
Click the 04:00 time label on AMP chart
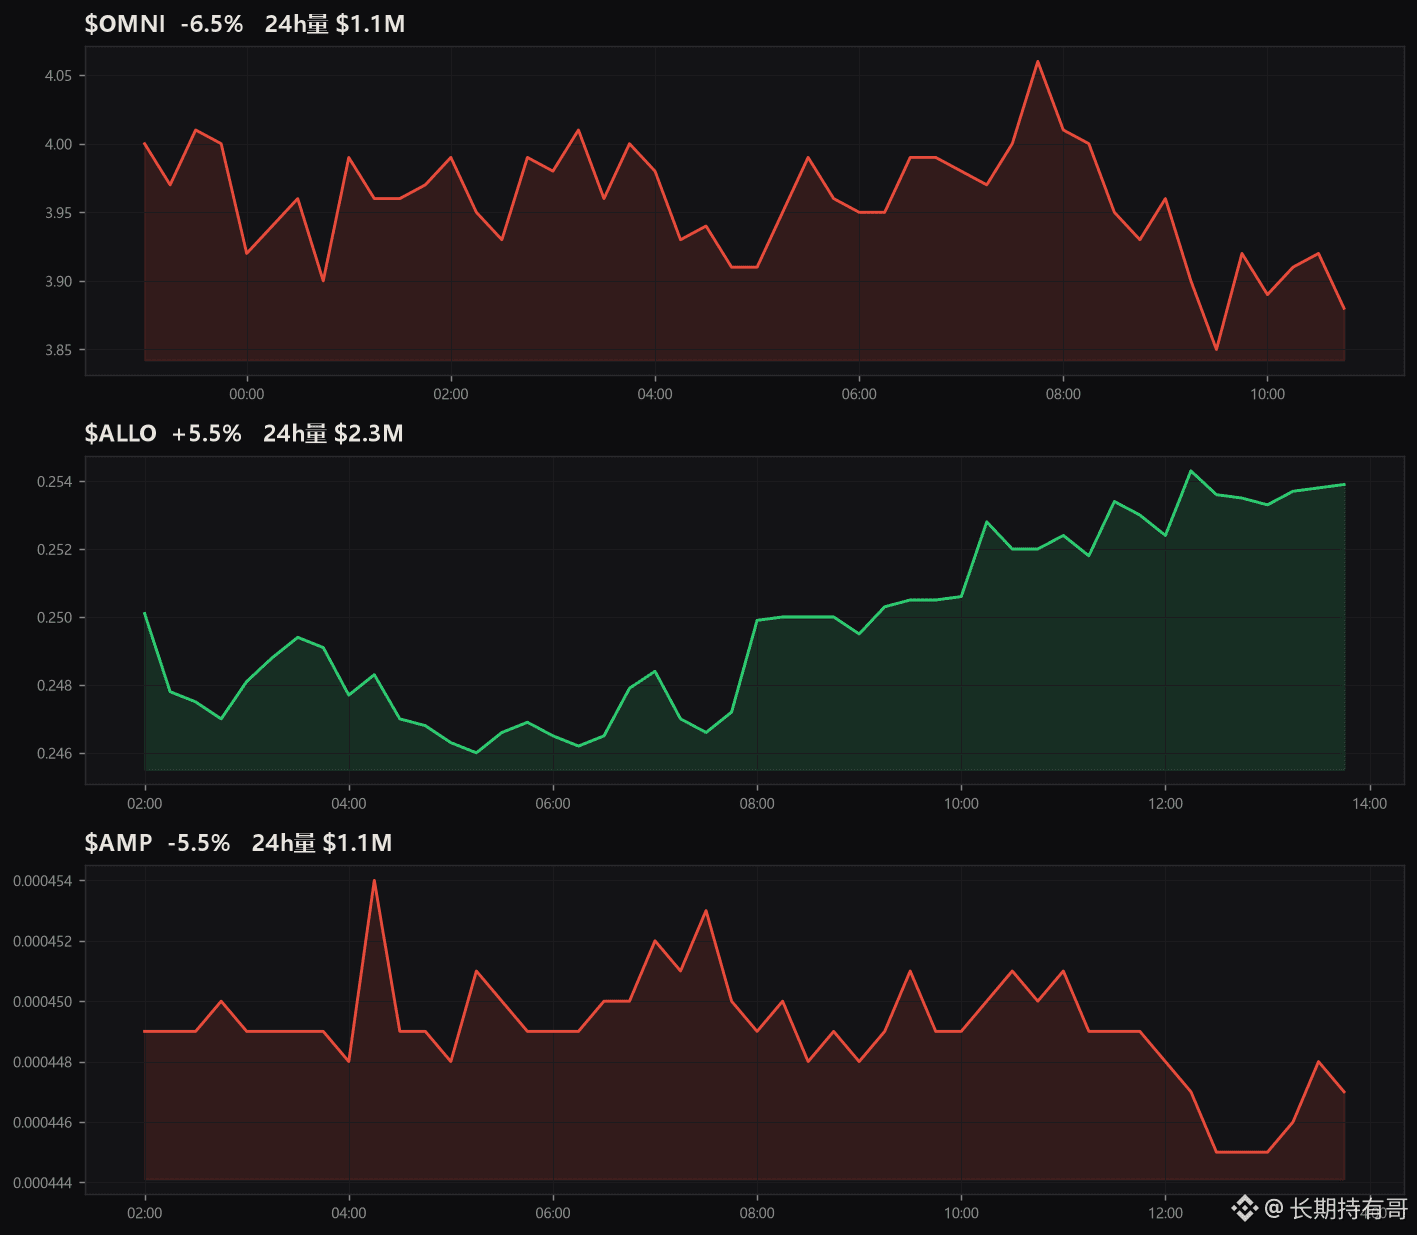tap(349, 1213)
